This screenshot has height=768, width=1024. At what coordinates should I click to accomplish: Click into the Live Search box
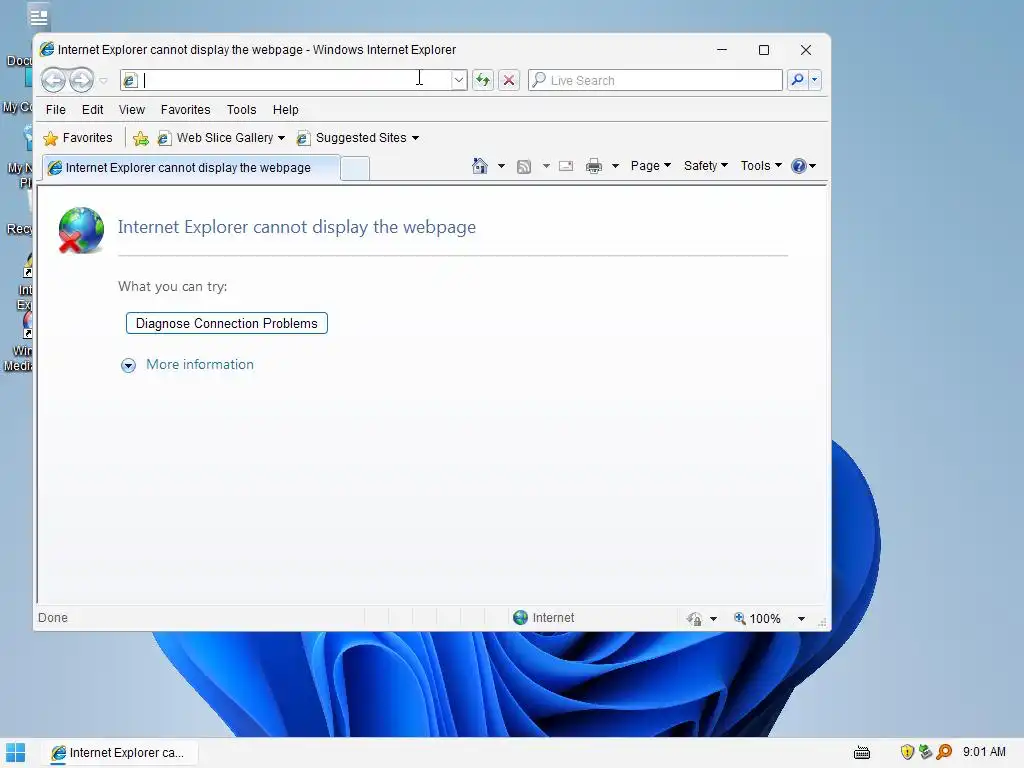pos(655,80)
